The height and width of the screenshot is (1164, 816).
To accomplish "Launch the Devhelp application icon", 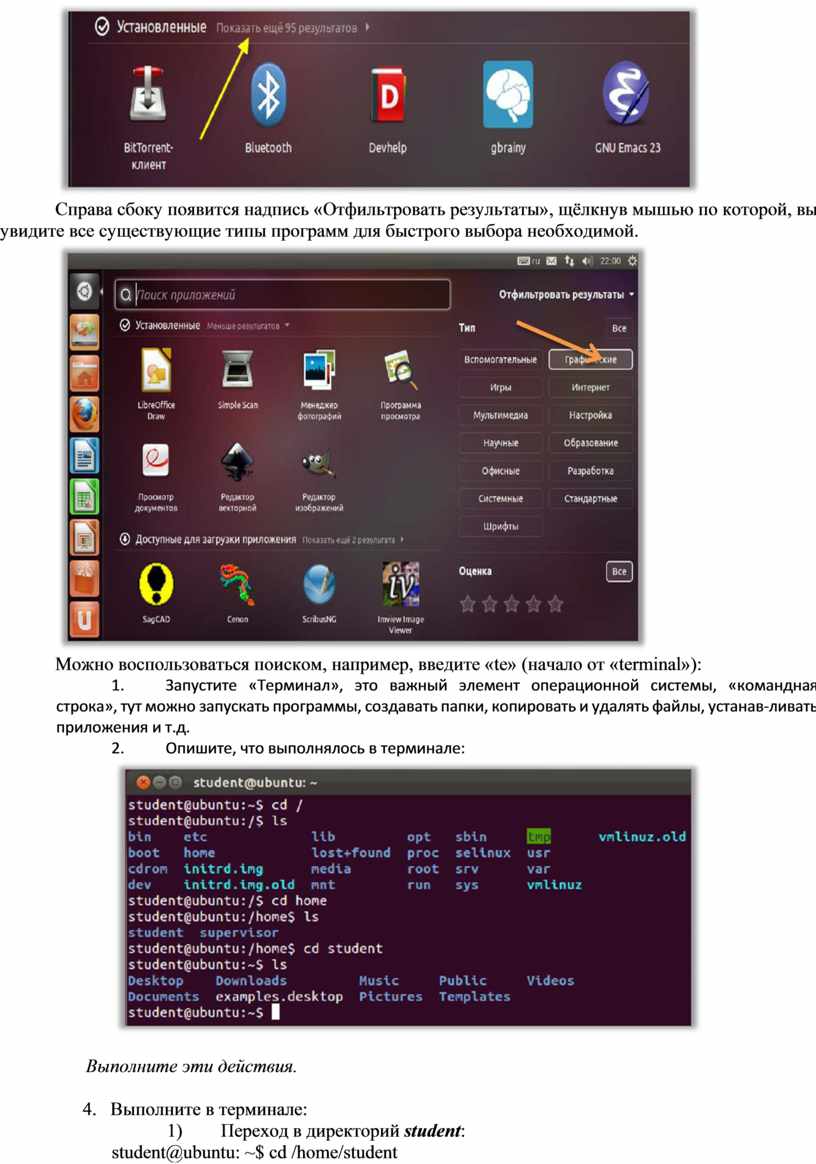I will pyautogui.click(x=388, y=95).
